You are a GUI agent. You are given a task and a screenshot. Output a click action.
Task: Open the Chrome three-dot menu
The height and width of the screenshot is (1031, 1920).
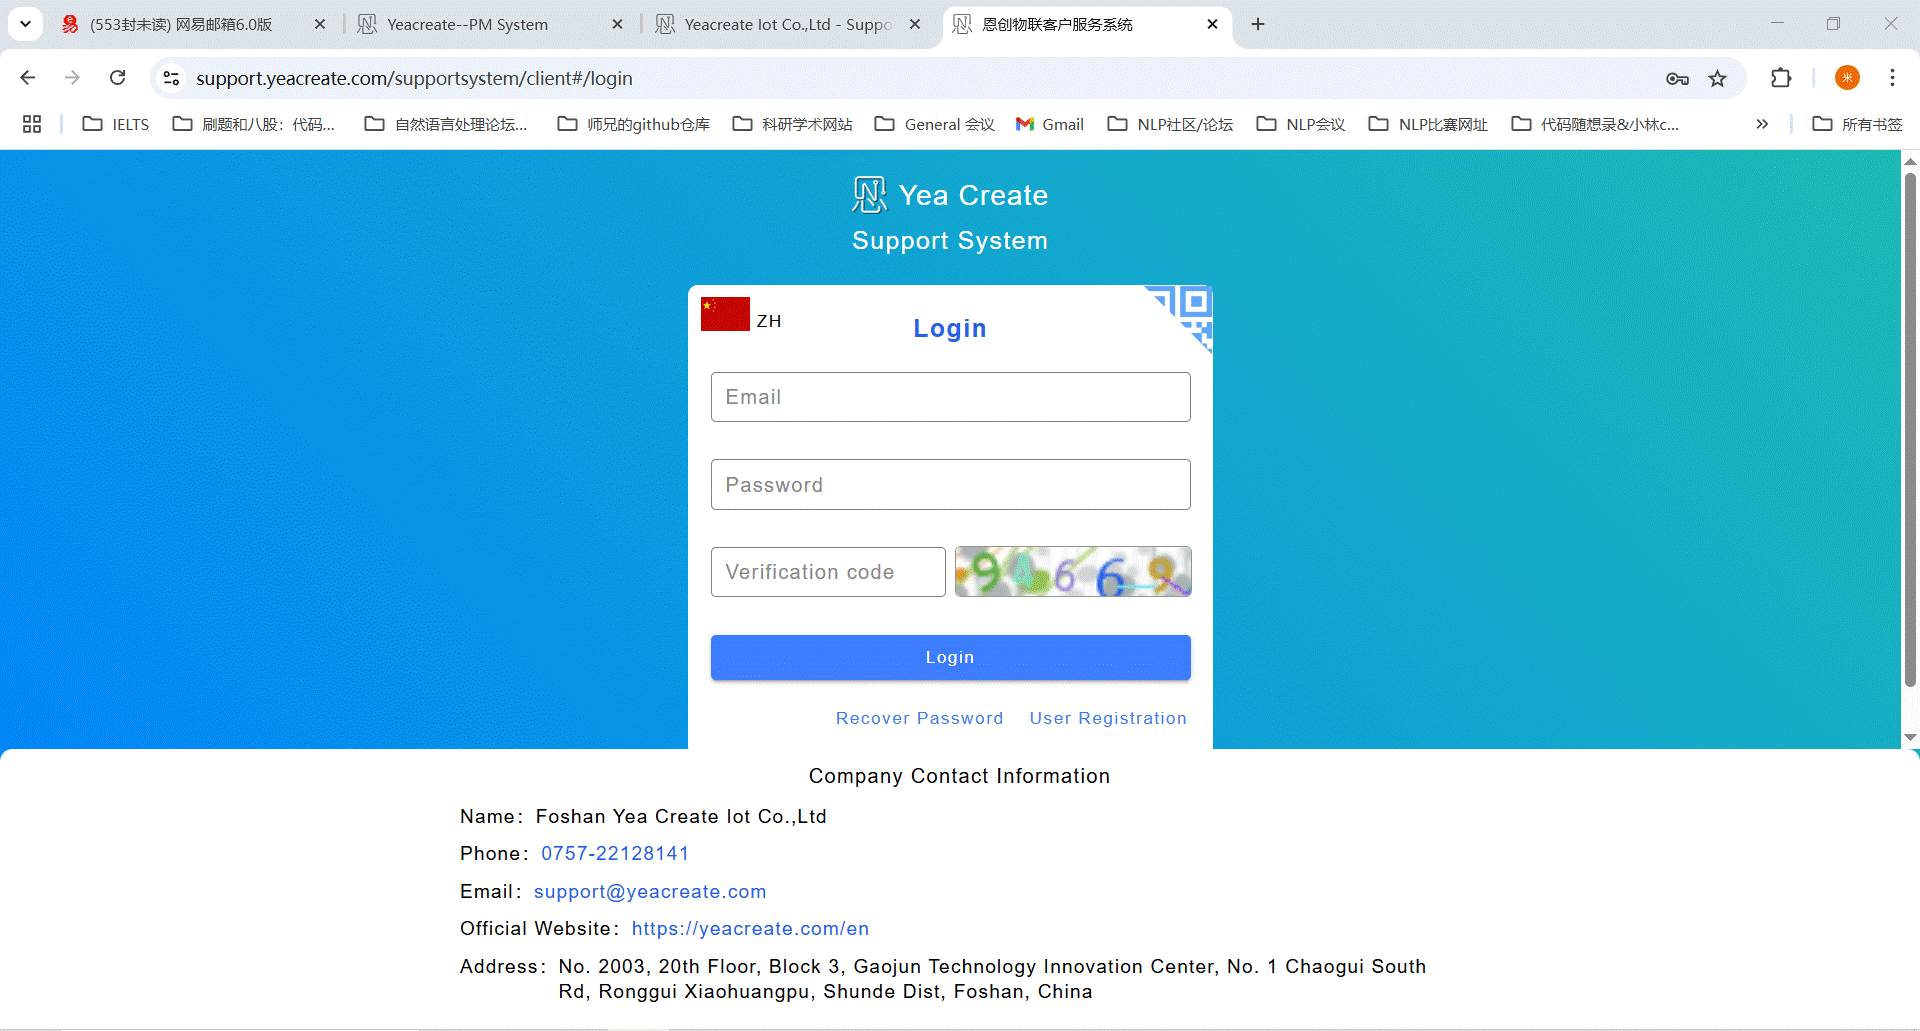tap(1892, 78)
